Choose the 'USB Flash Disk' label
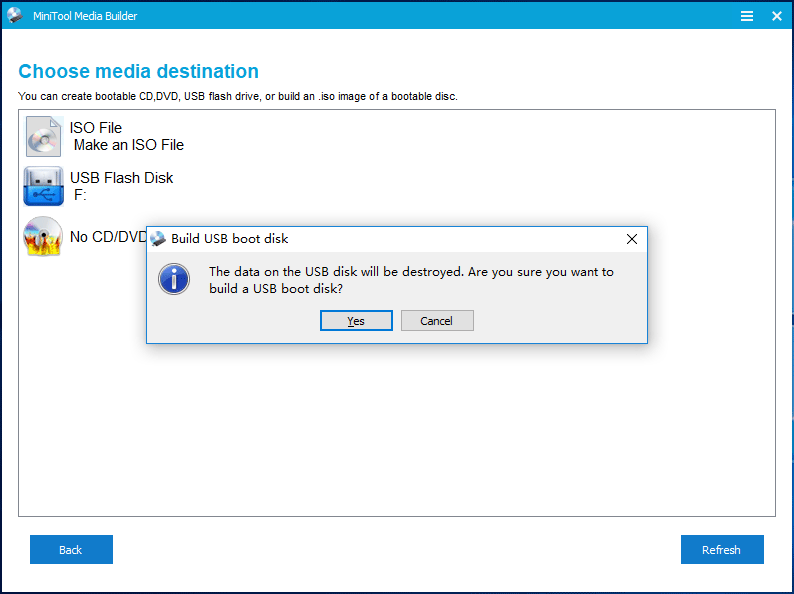This screenshot has width=794, height=594. (x=122, y=178)
